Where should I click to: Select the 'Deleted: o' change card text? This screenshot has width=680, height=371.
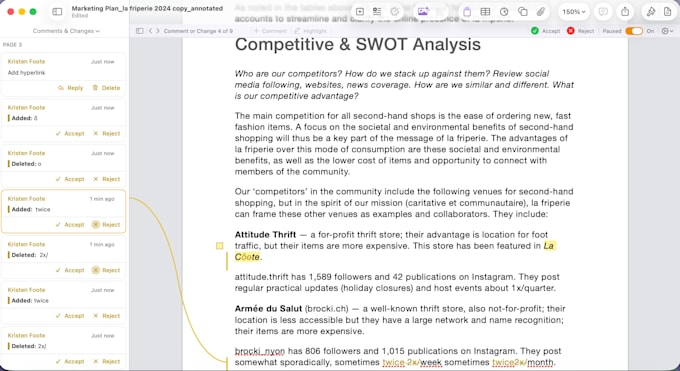pos(26,164)
